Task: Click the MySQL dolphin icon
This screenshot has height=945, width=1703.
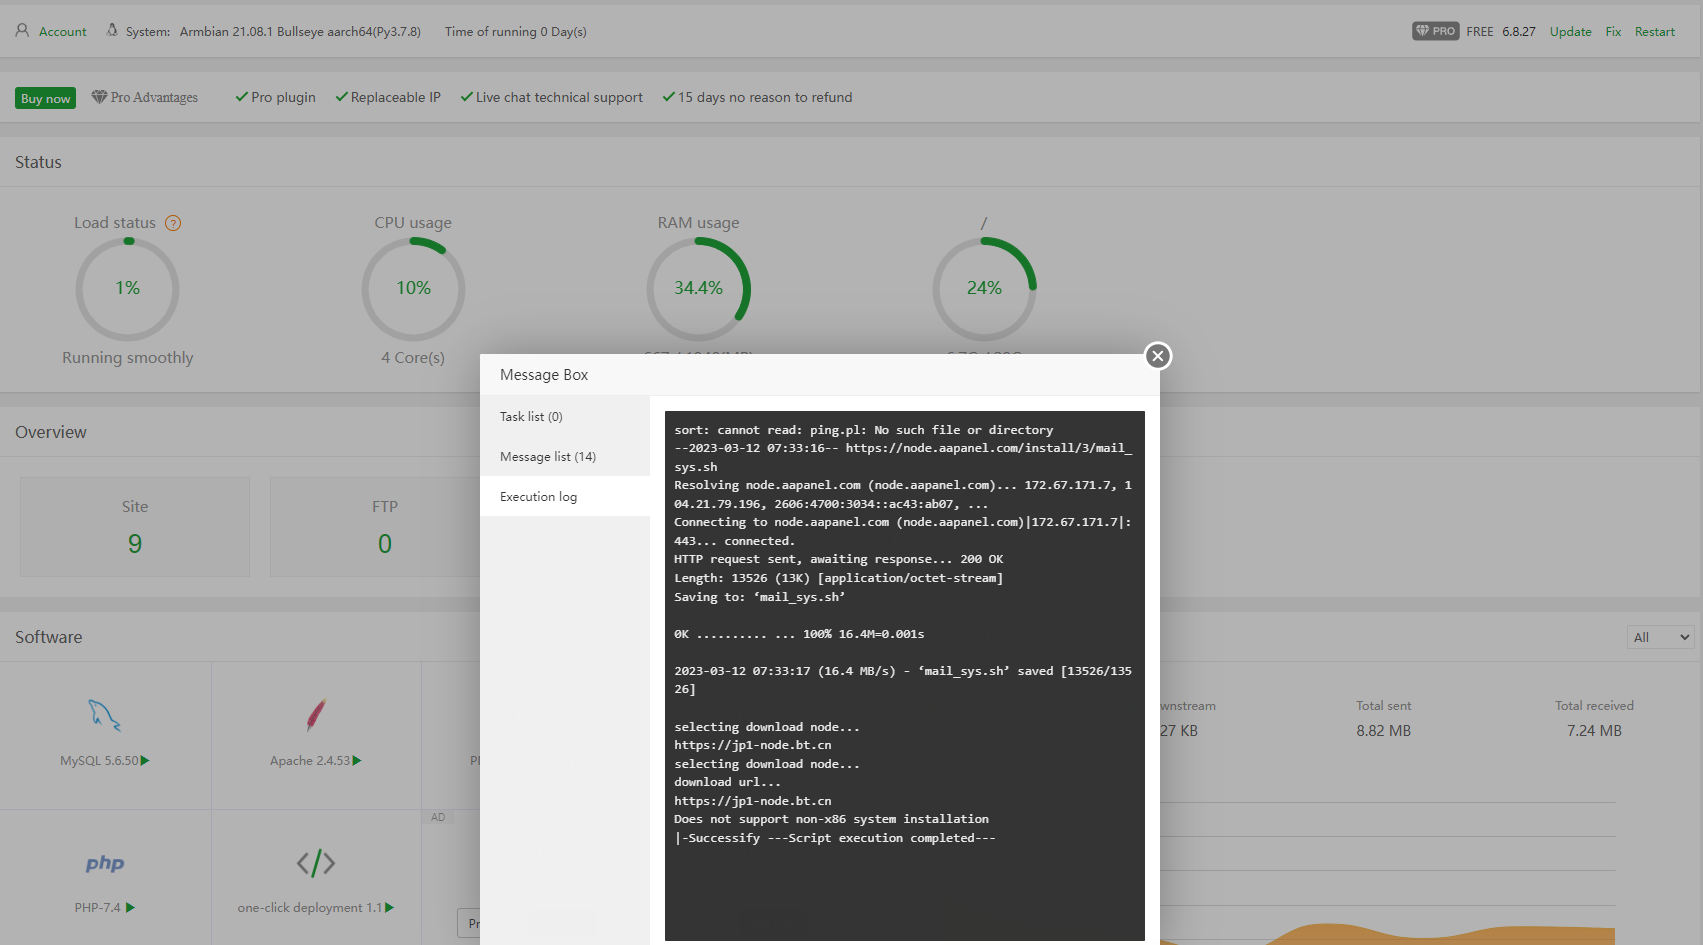Action: tap(104, 715)
